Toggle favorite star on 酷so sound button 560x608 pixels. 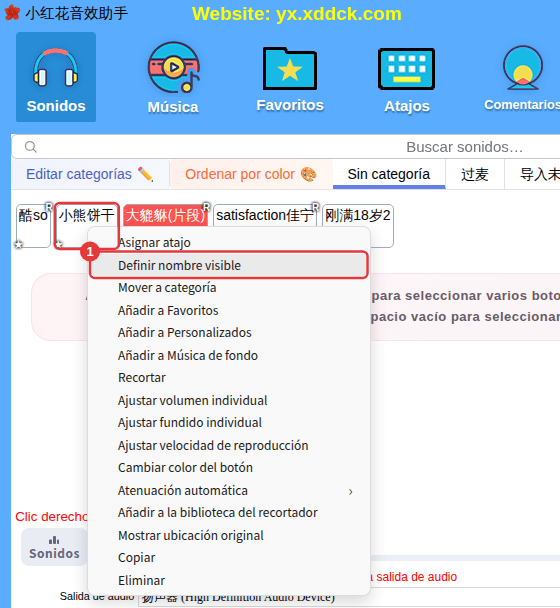19,244
